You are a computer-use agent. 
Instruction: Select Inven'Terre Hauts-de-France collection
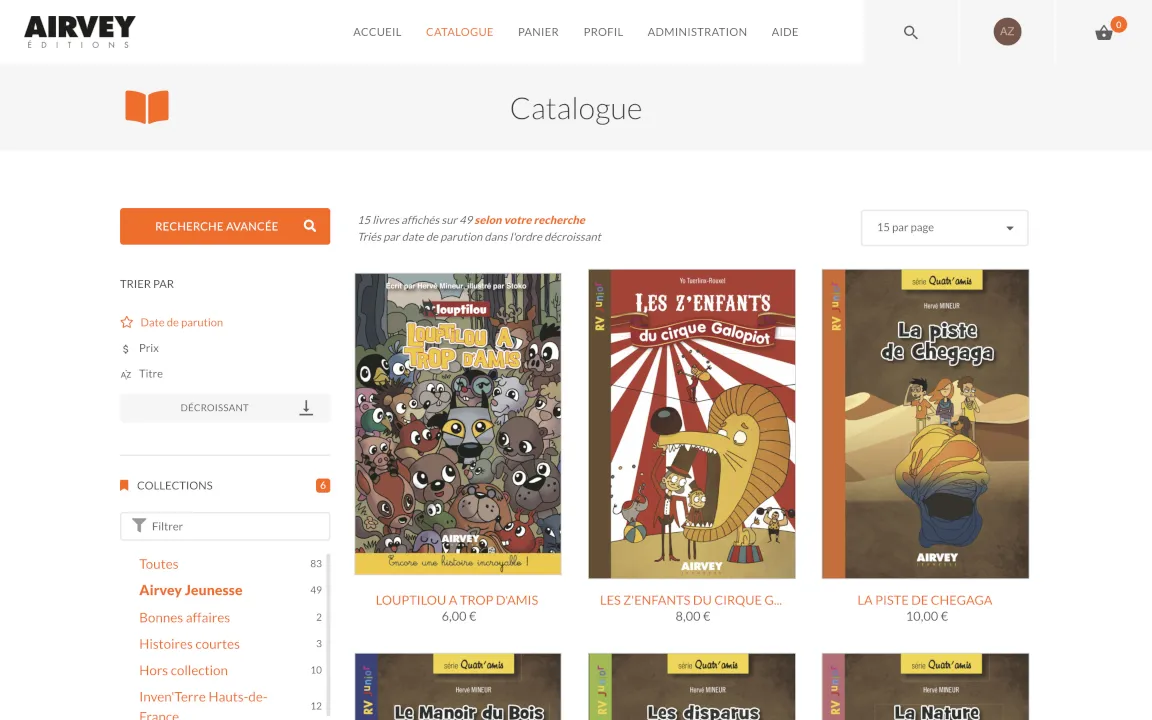203,705
